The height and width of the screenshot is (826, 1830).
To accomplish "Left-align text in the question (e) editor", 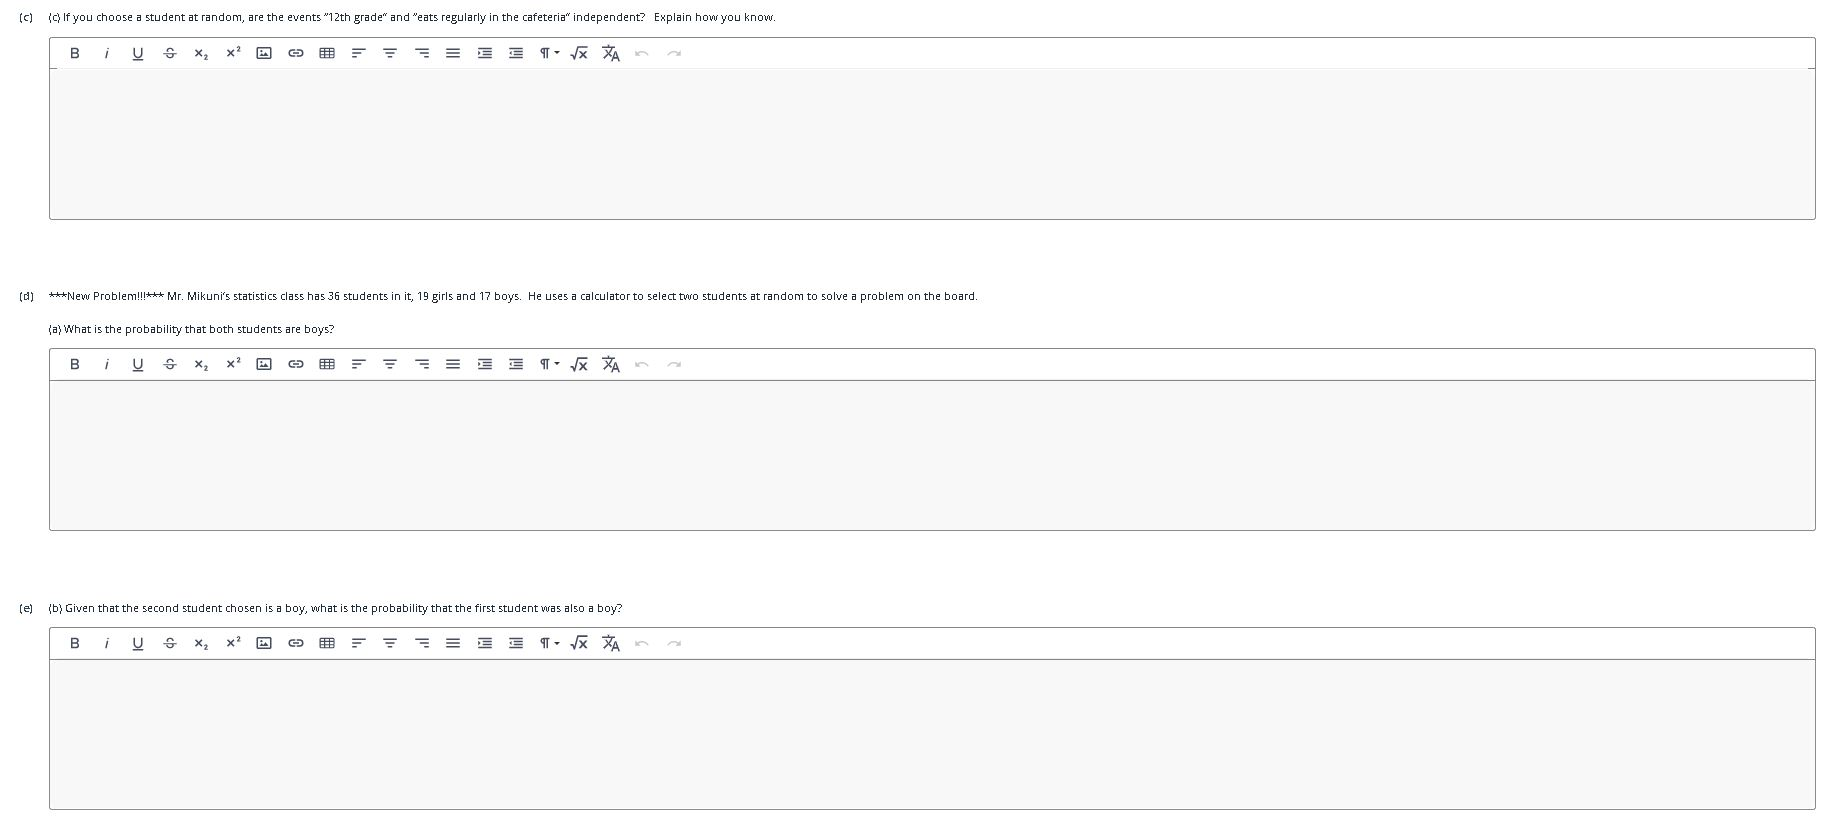I will [358, 643].
